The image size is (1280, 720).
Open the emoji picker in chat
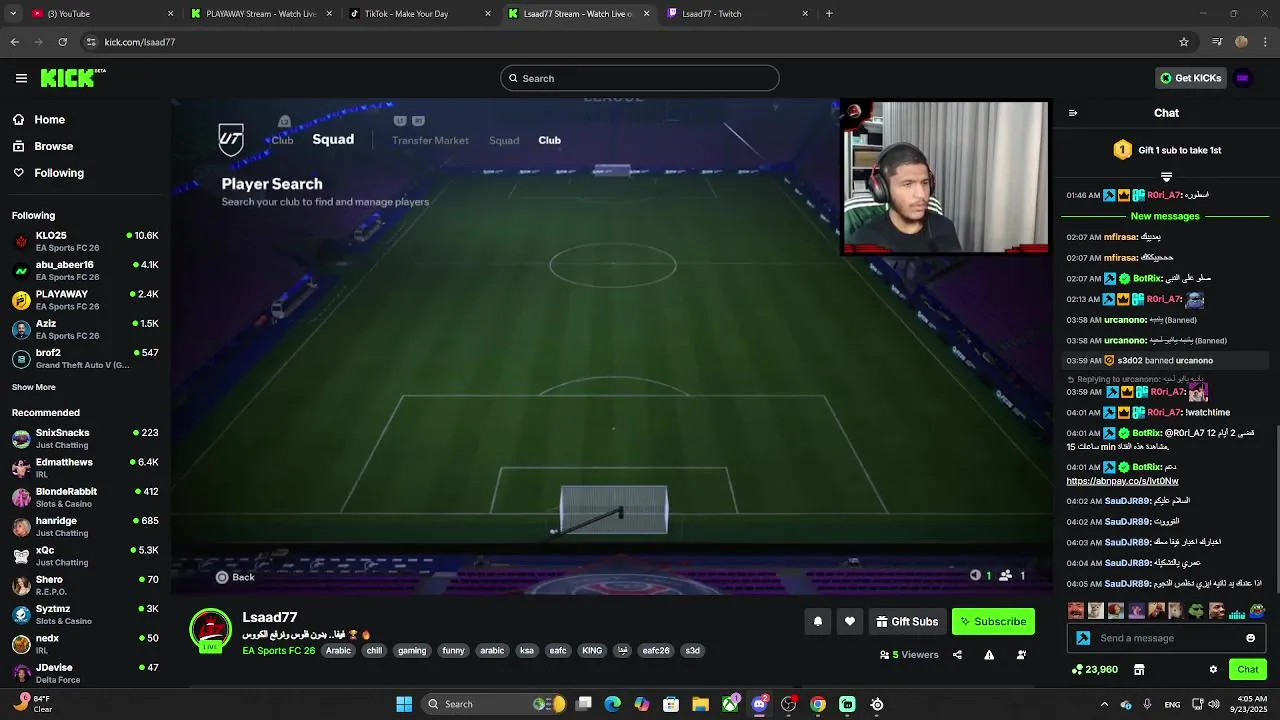[x=1250, y=638]
